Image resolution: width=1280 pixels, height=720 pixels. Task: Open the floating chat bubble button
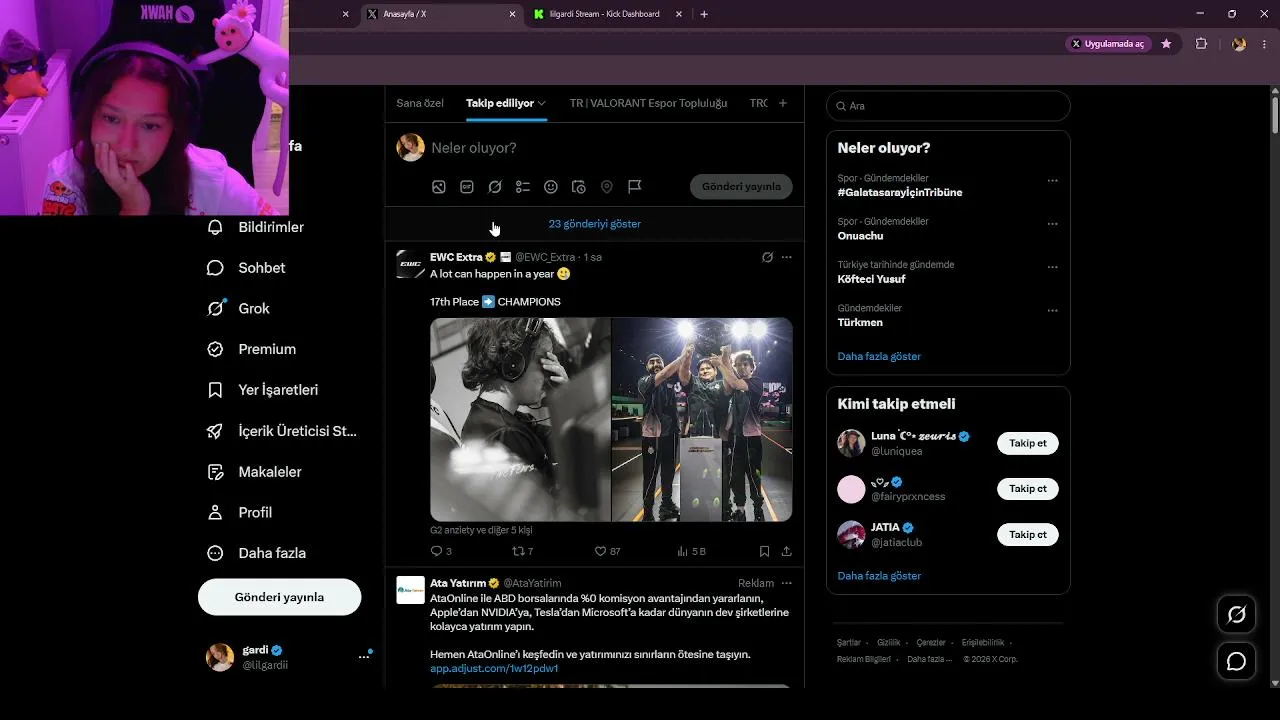(x=1236, y=661)
